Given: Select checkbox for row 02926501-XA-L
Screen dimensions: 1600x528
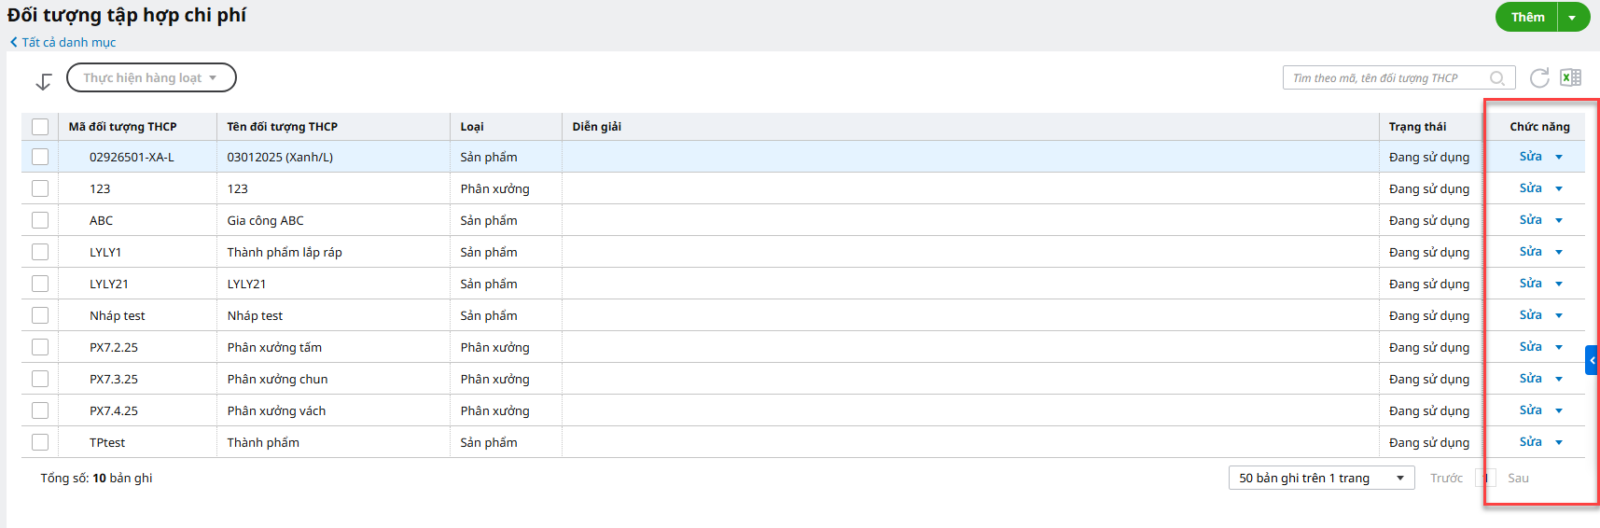Looking at the screenshot, I should tap(40, 157).
